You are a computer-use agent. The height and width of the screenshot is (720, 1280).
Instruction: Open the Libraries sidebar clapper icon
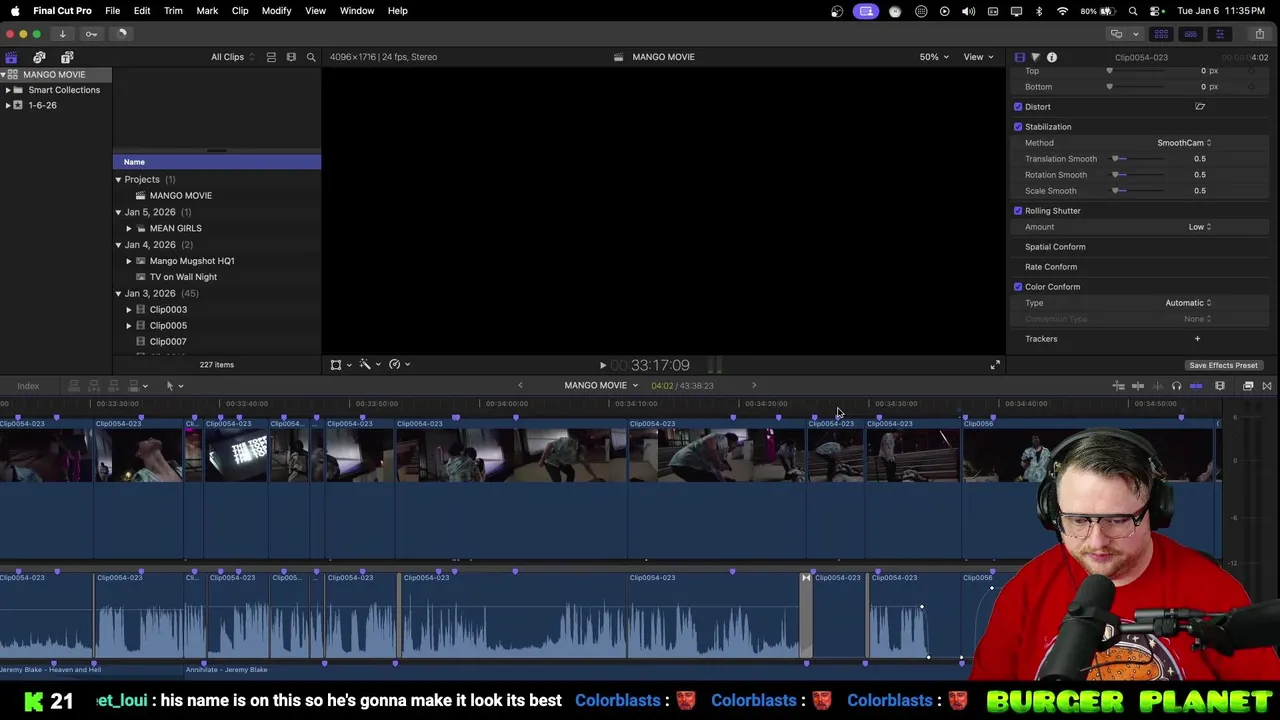tap(11, 58)
